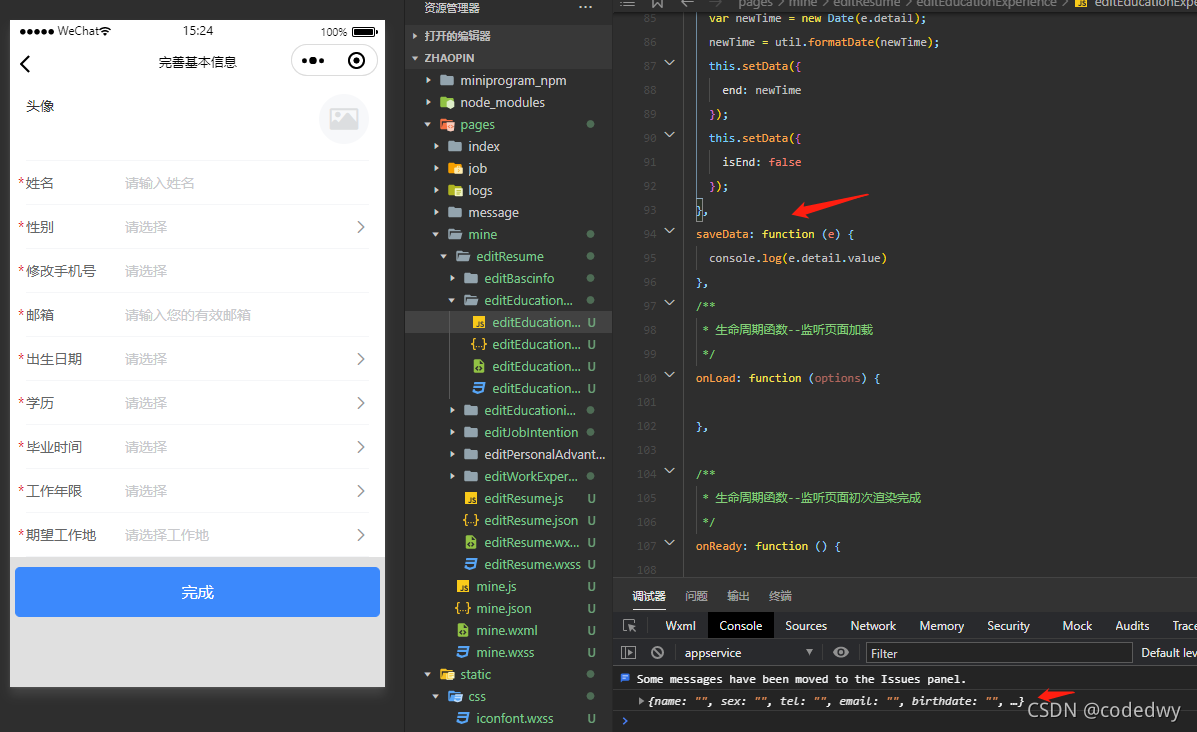The width and height of the screenshot is (1197, 732).
Task: Click the console Filter input
Action: click(x=999, y=653)
